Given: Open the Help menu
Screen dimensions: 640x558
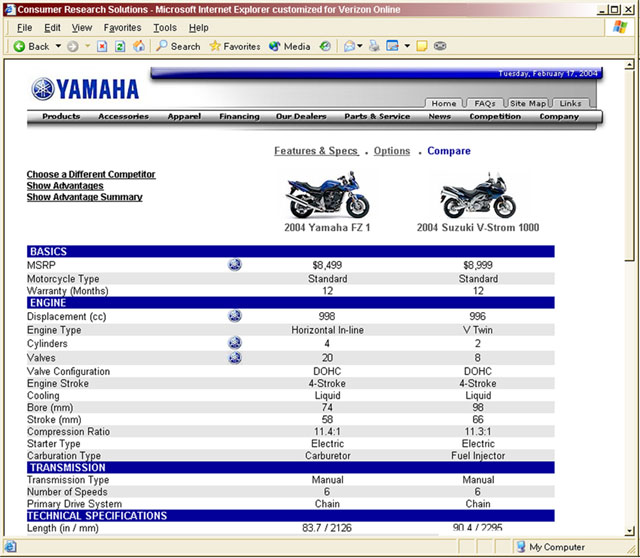Looking at the screenshot, I should 198,28.
